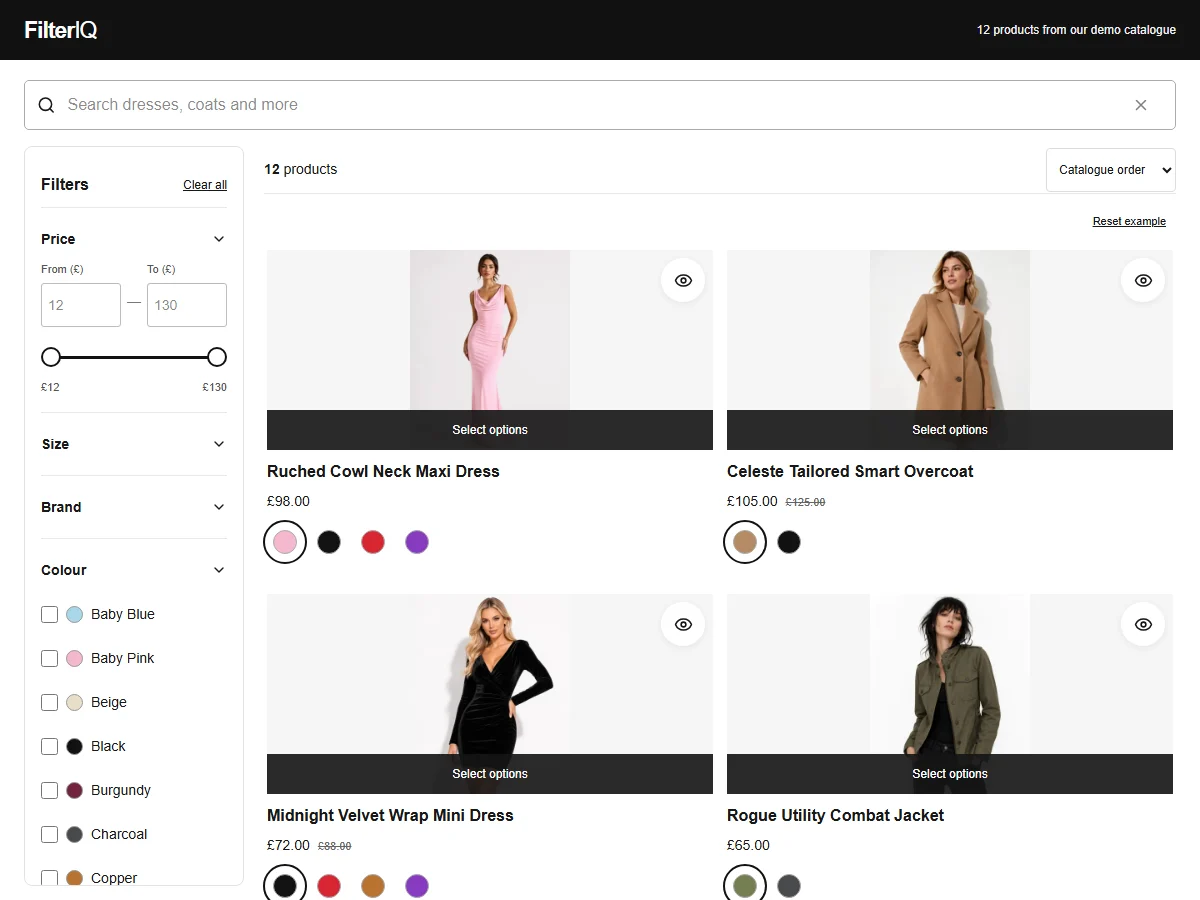Select the Burgundy colour checkbox
Screen dimensions: 1200x900
tap(49, 790)
